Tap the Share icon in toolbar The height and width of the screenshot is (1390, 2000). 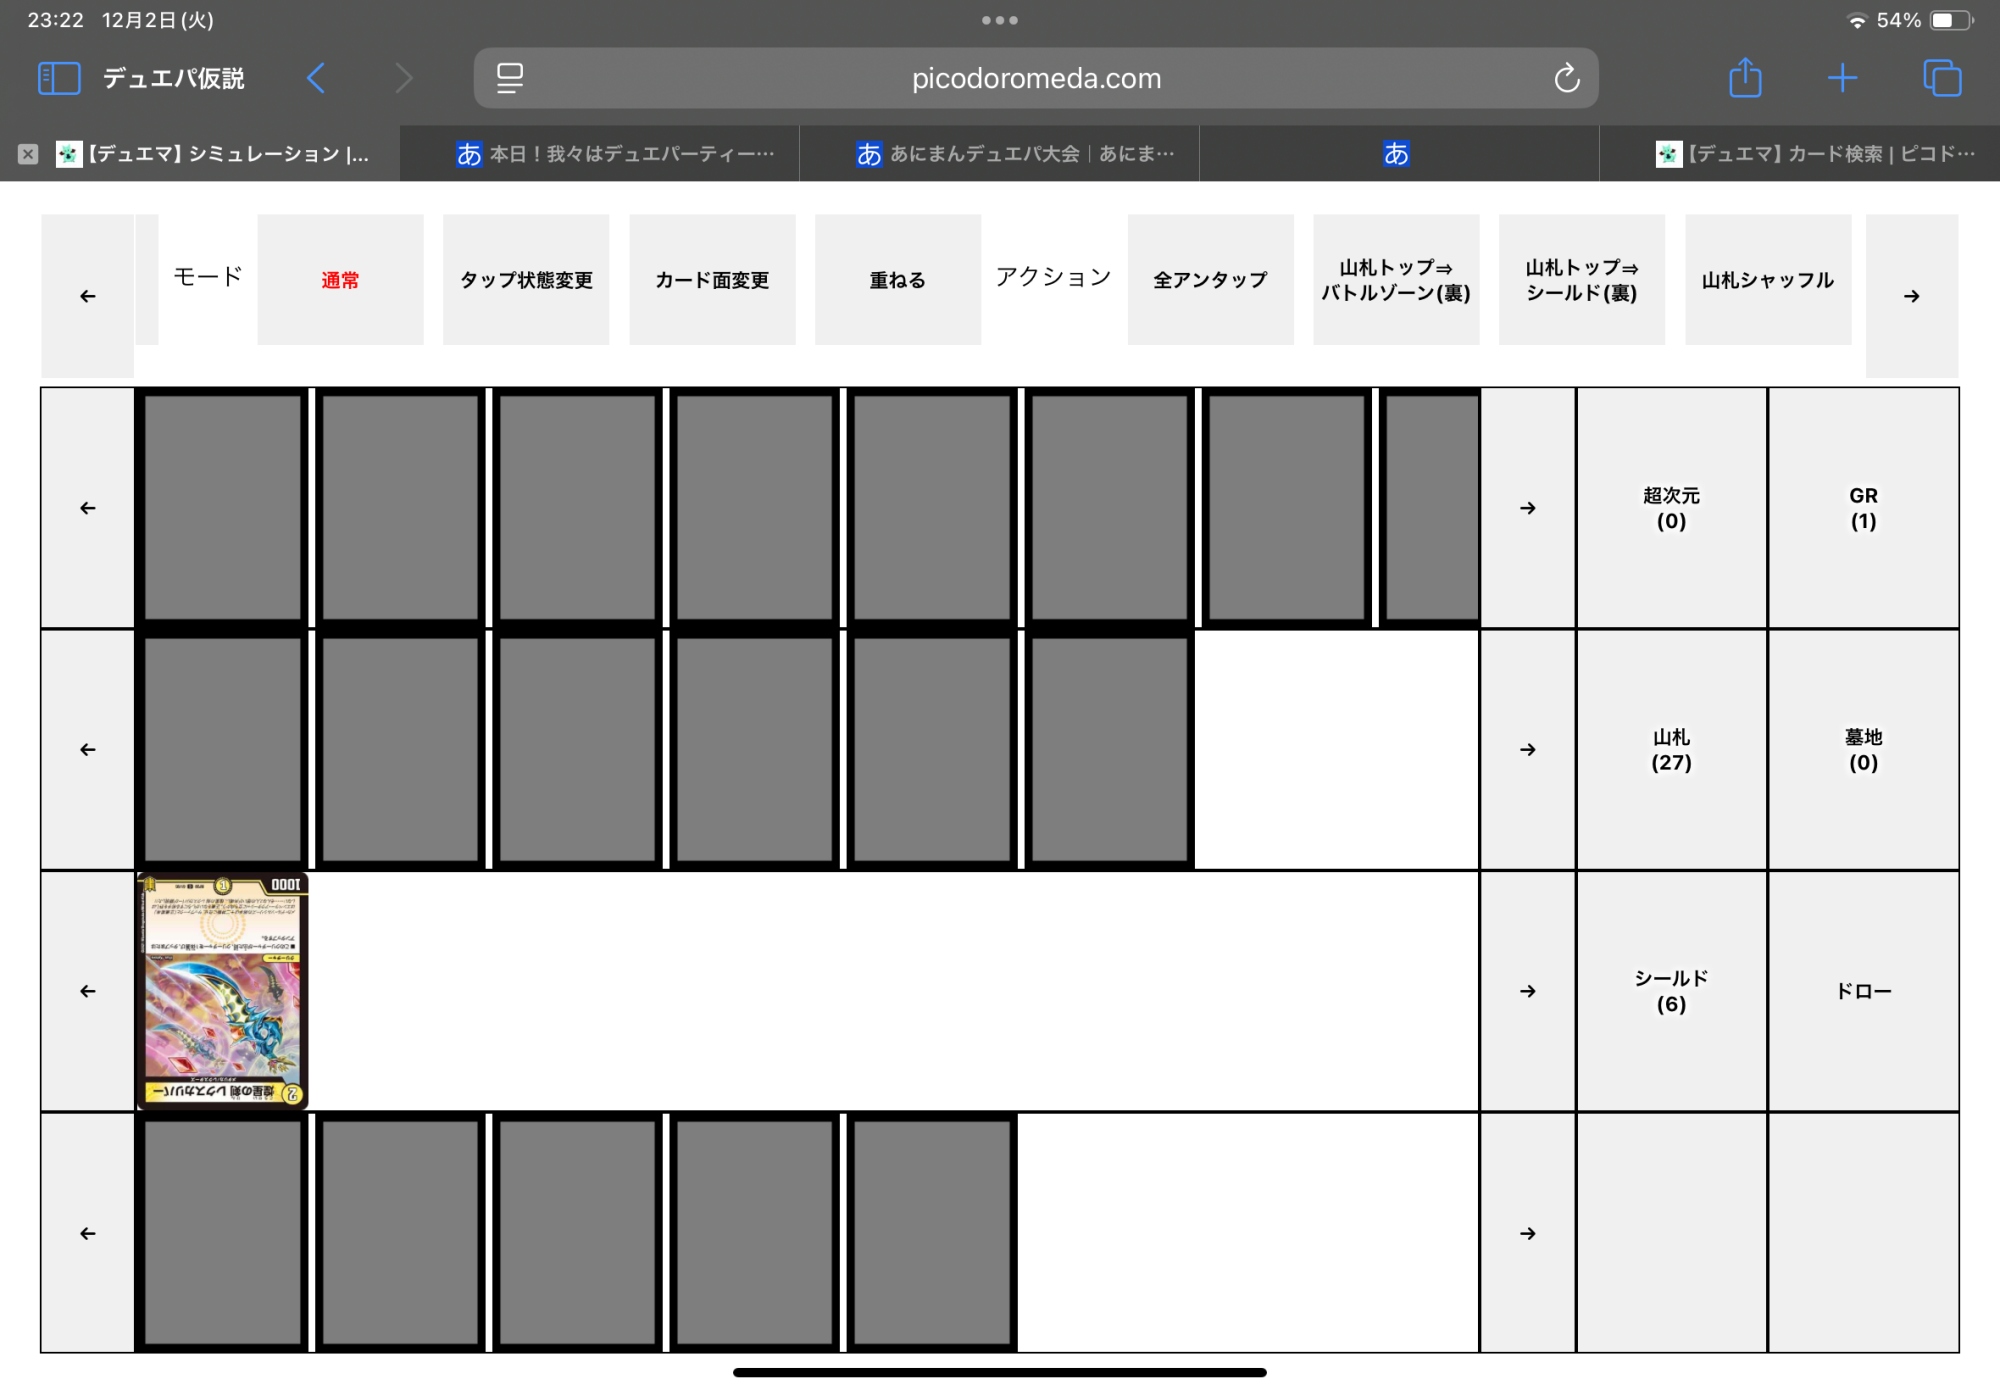1745,78
